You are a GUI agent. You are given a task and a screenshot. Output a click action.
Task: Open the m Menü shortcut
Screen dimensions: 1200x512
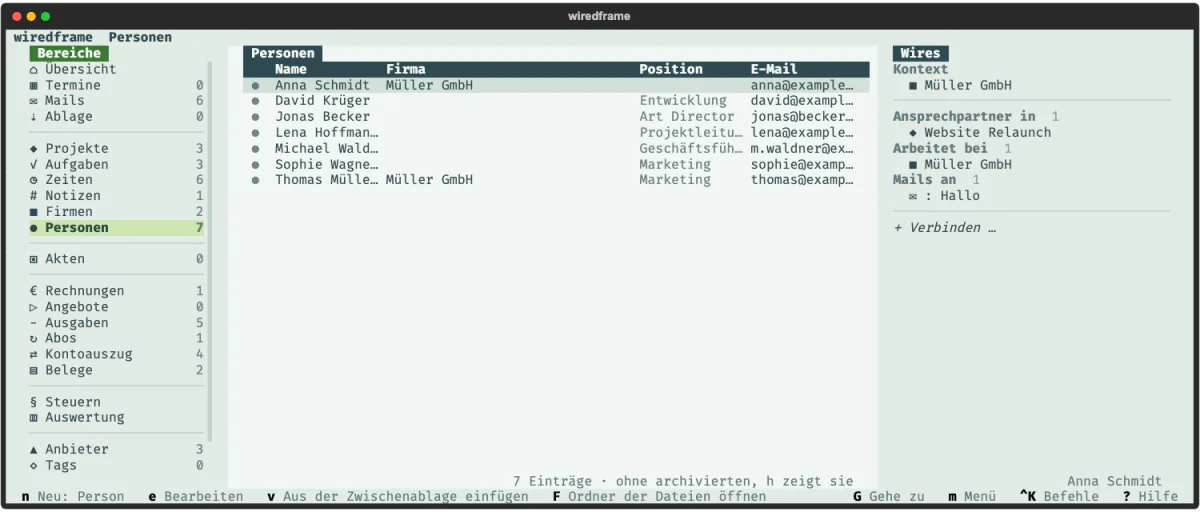[x=972, y=496]
